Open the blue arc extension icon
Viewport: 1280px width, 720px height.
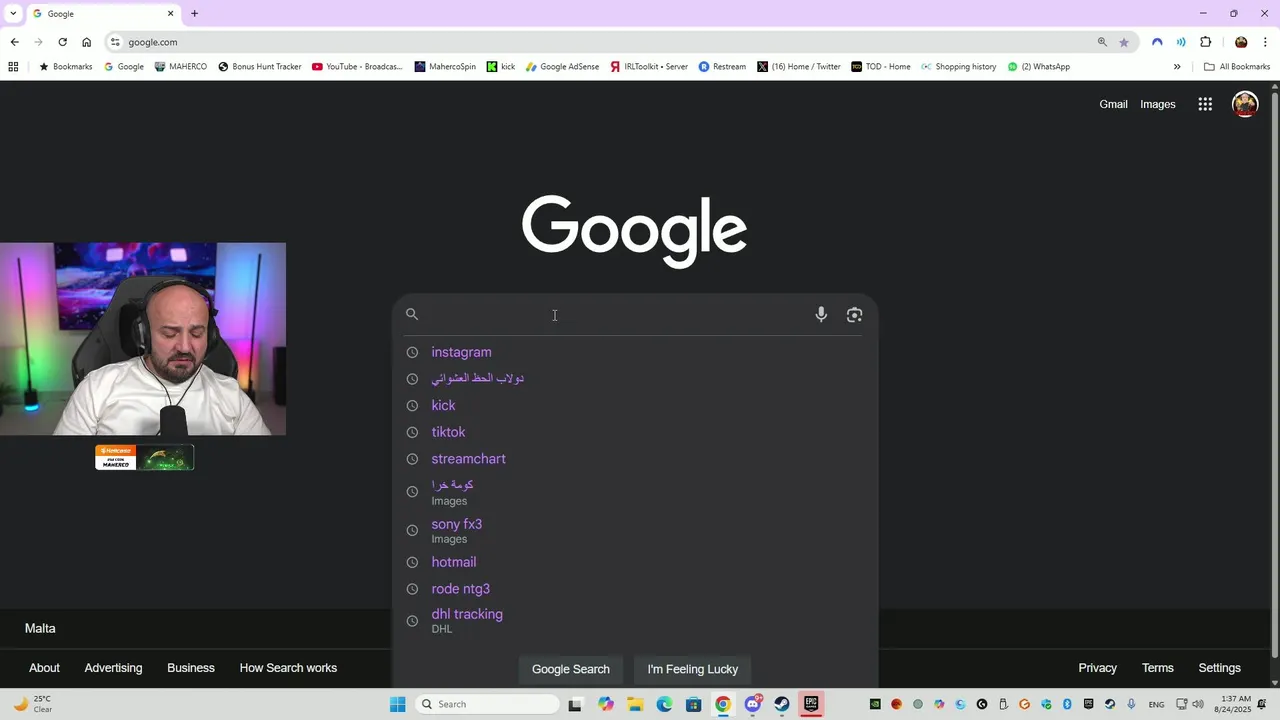[1157, 42]
